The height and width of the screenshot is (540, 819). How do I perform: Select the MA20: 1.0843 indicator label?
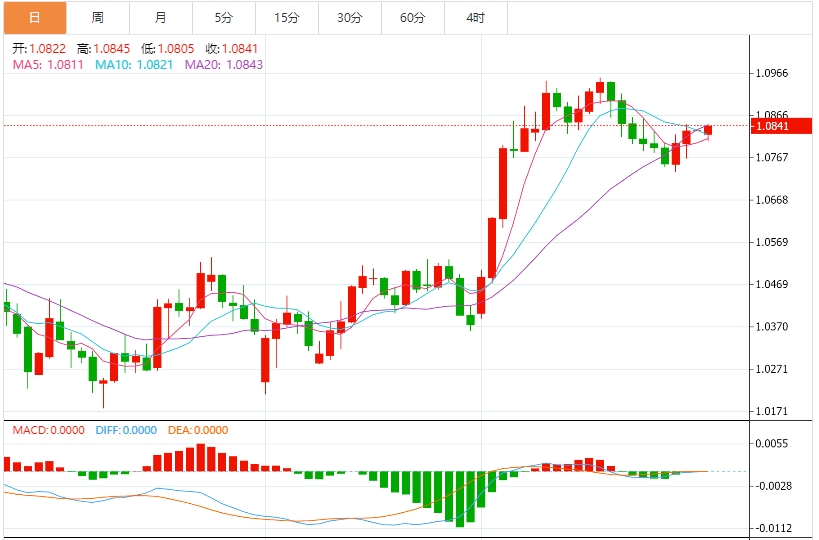pyautogui.click(x=224, y=64)
